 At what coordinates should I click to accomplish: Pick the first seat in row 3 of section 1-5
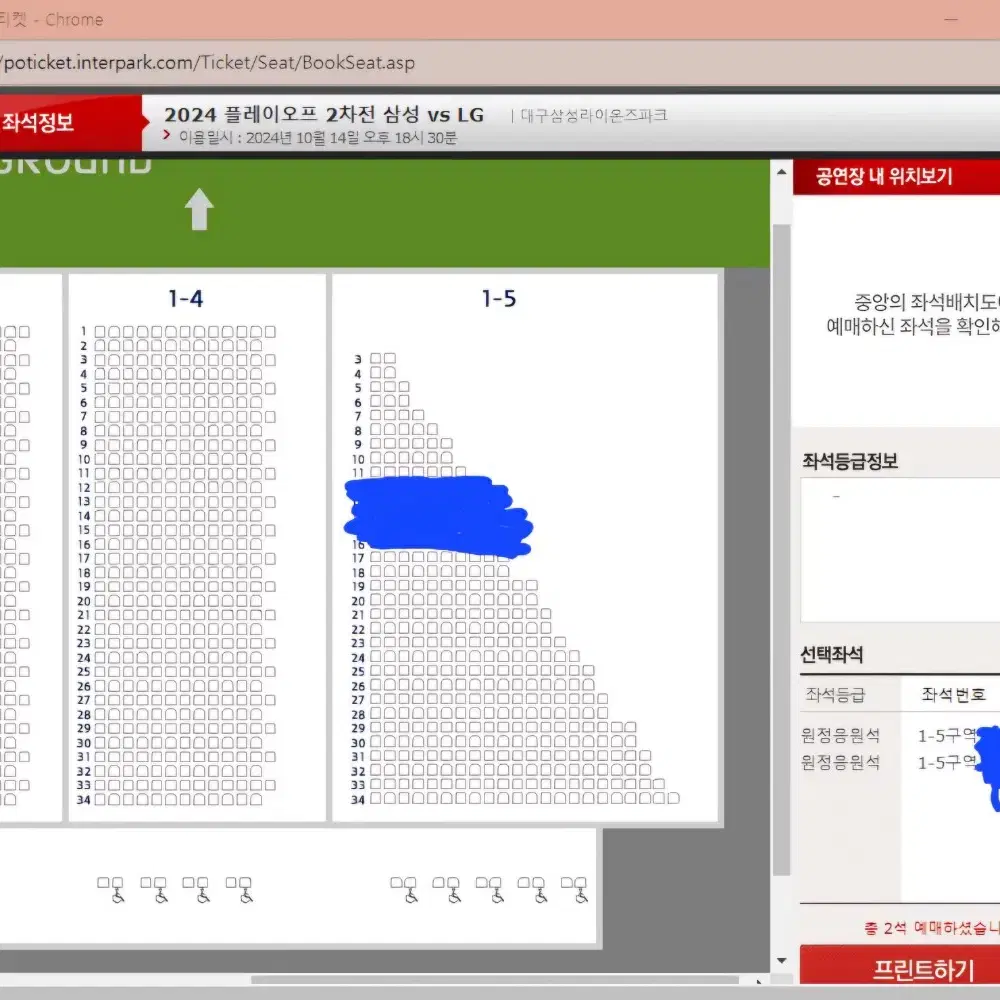point(376,358)
